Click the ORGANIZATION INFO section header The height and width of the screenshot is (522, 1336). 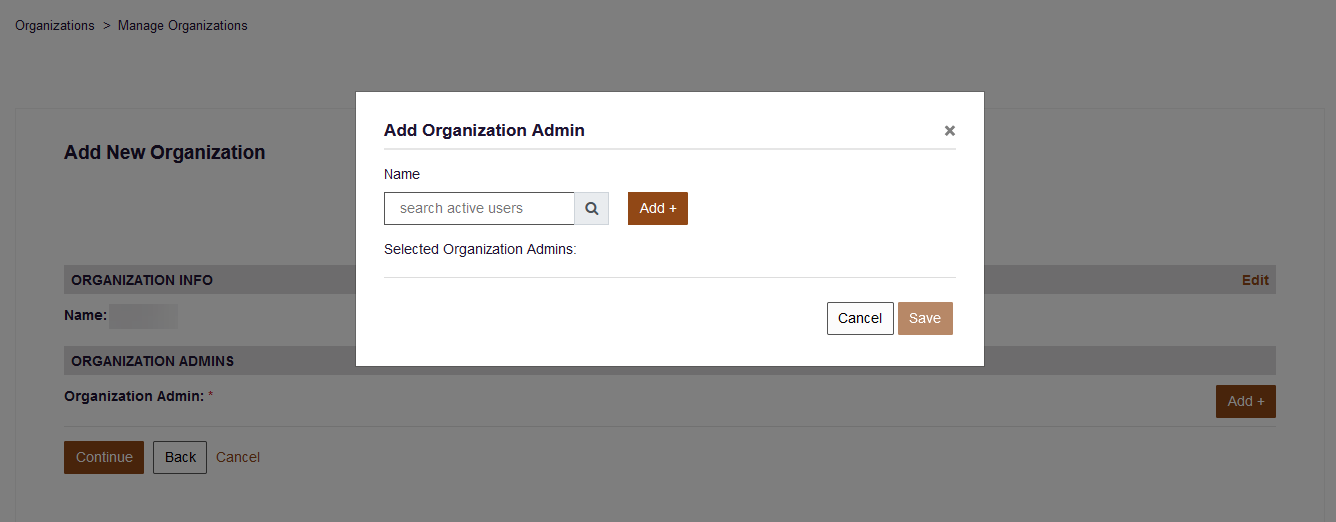142,280
